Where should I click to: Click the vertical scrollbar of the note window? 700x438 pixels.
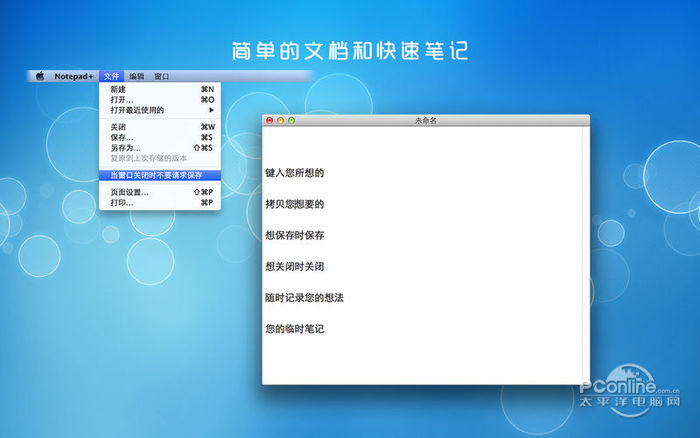(x=586, y=255)
